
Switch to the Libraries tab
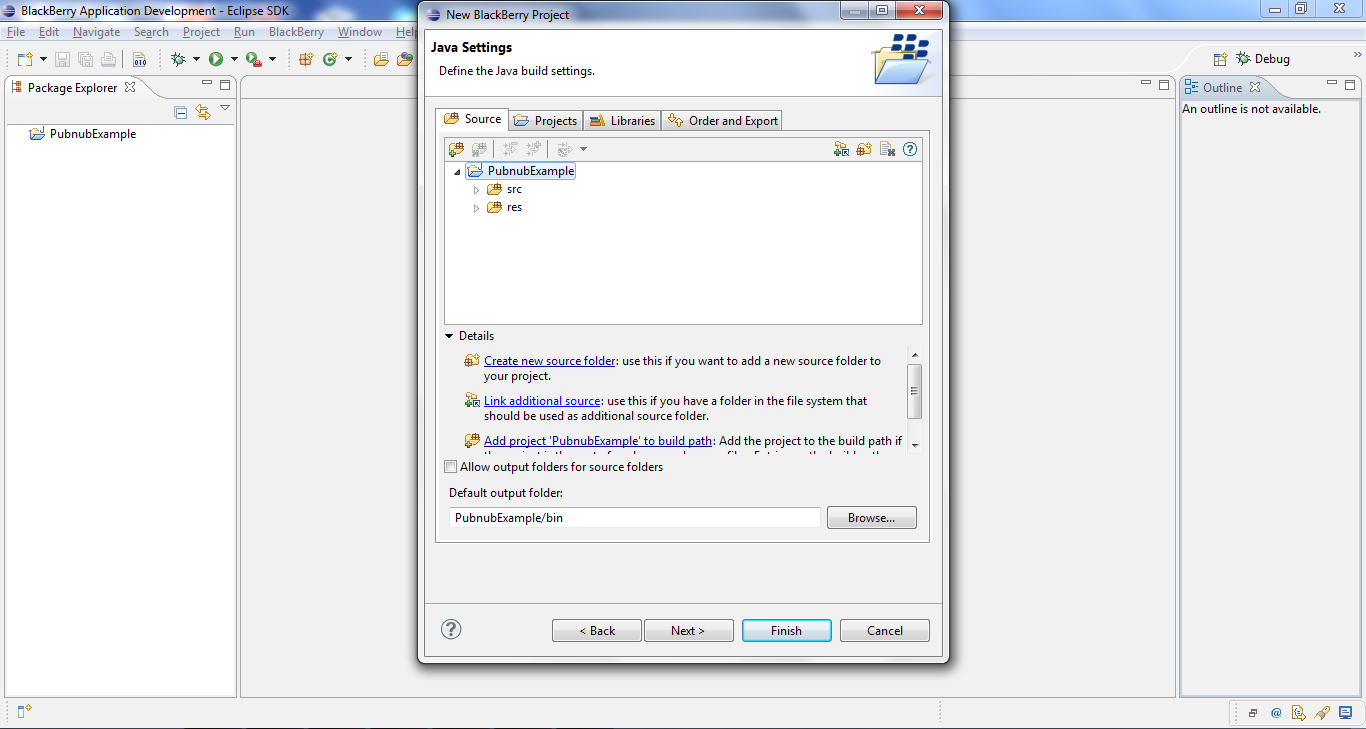point(622,120)
